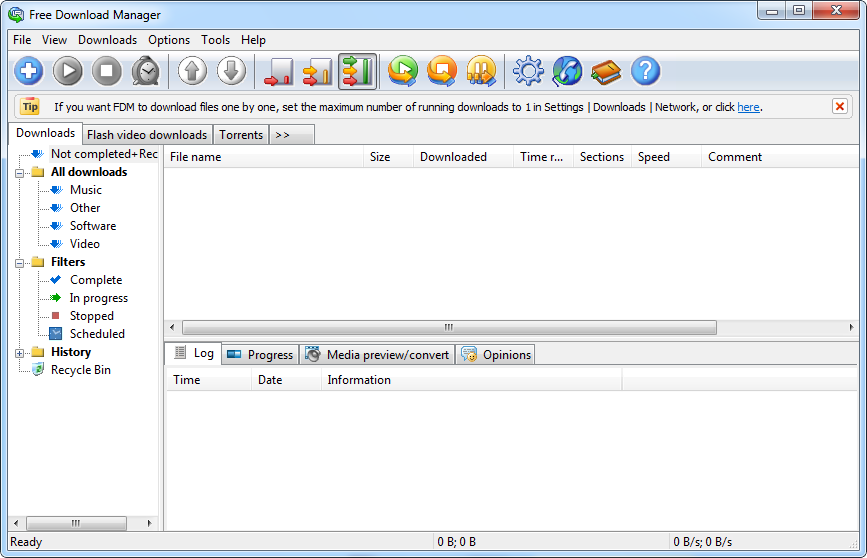Collapse the All downloads tree node
The width and height of the screenshot is (867, 558).
(19, 173)
